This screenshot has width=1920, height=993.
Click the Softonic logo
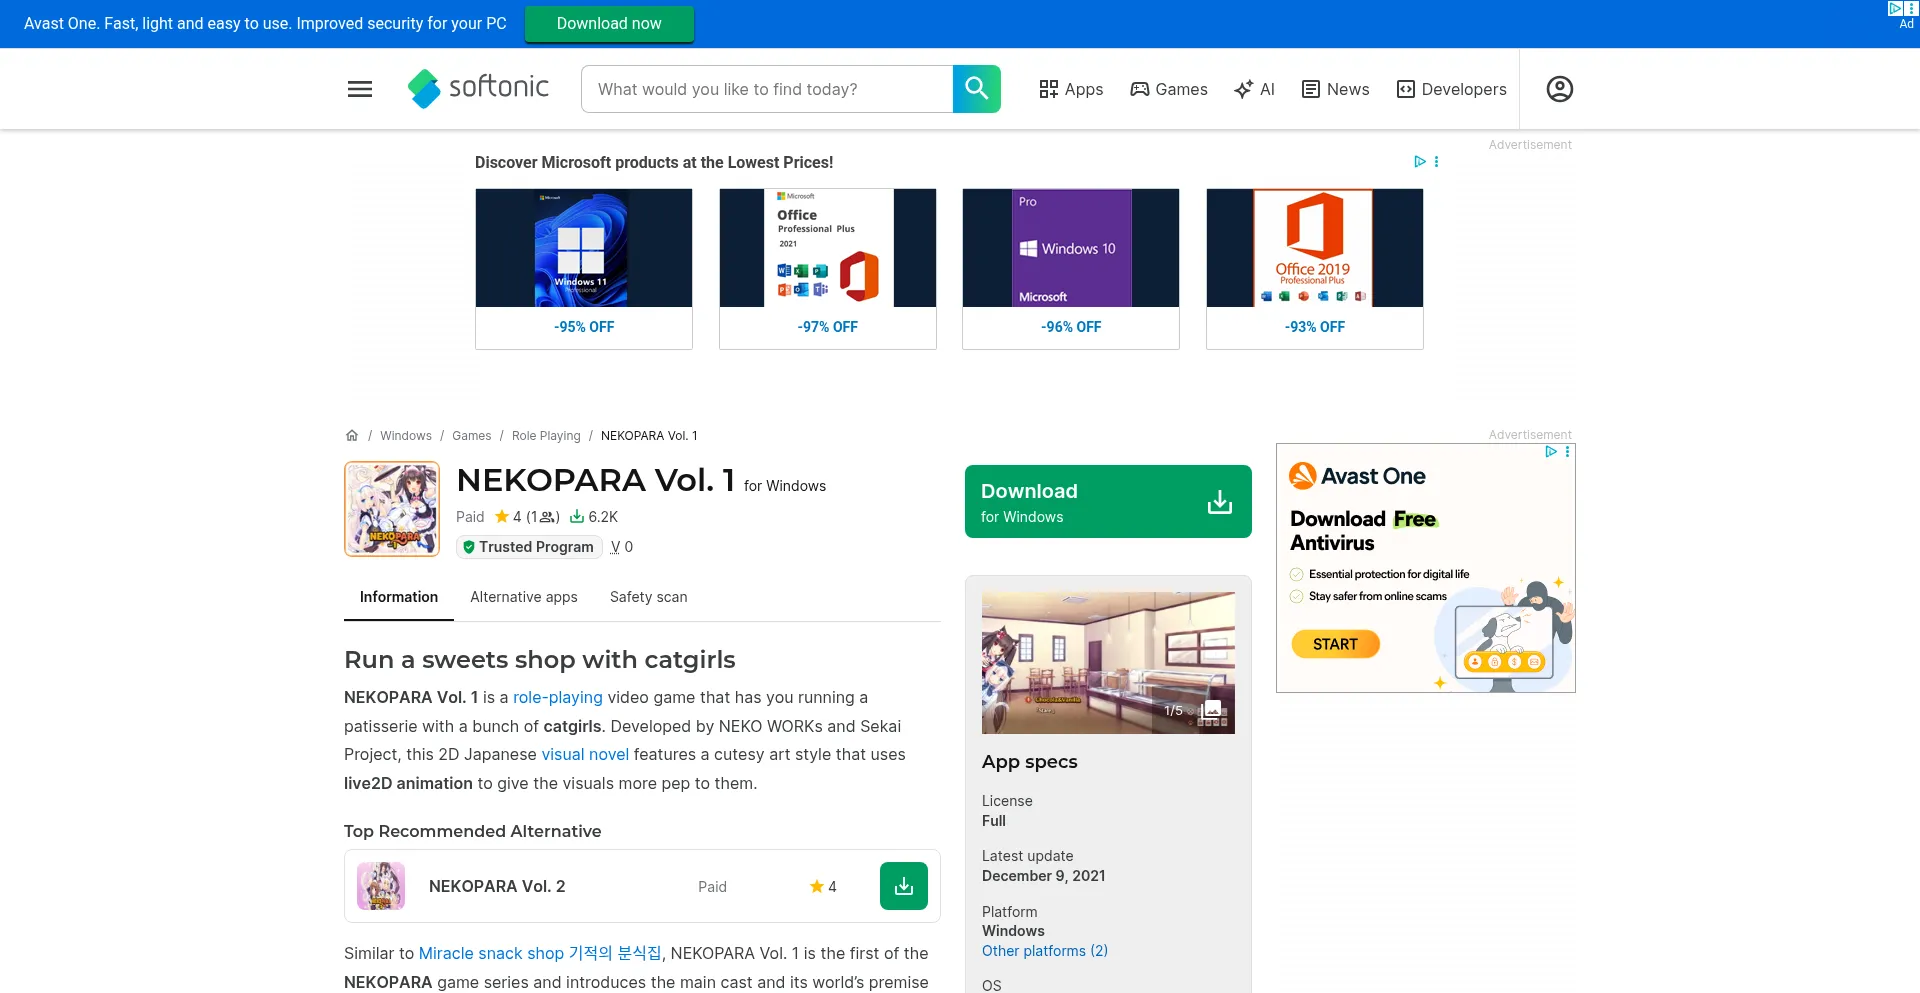478,89
